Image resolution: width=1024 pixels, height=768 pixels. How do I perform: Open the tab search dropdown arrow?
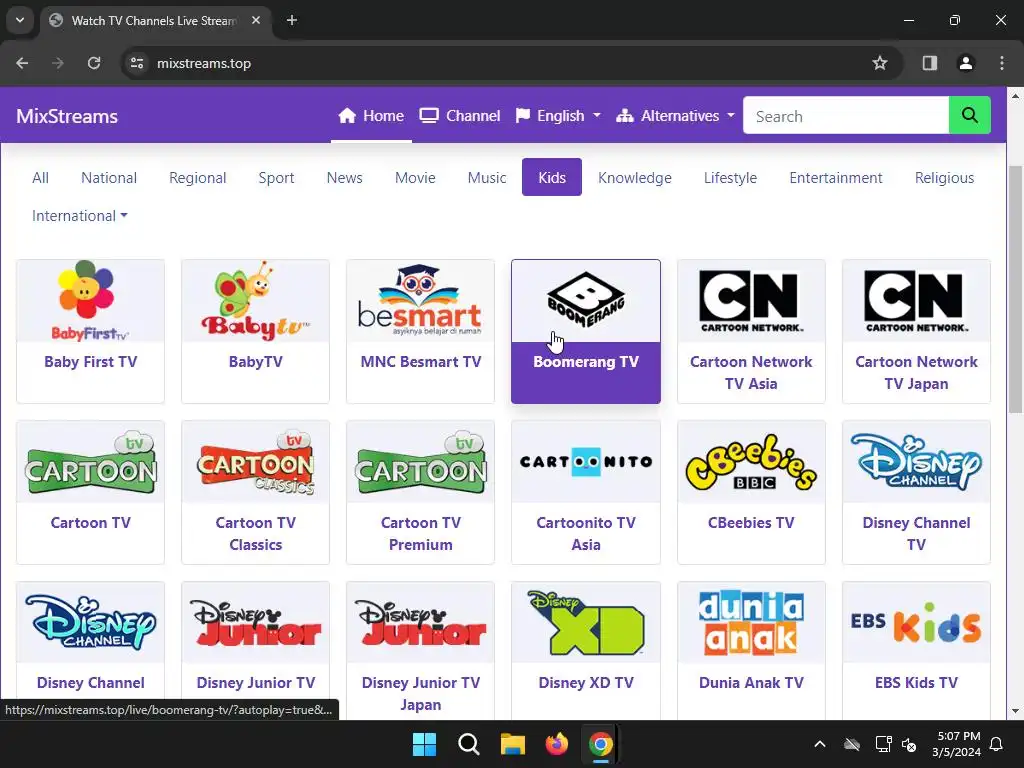coord(20,20)
